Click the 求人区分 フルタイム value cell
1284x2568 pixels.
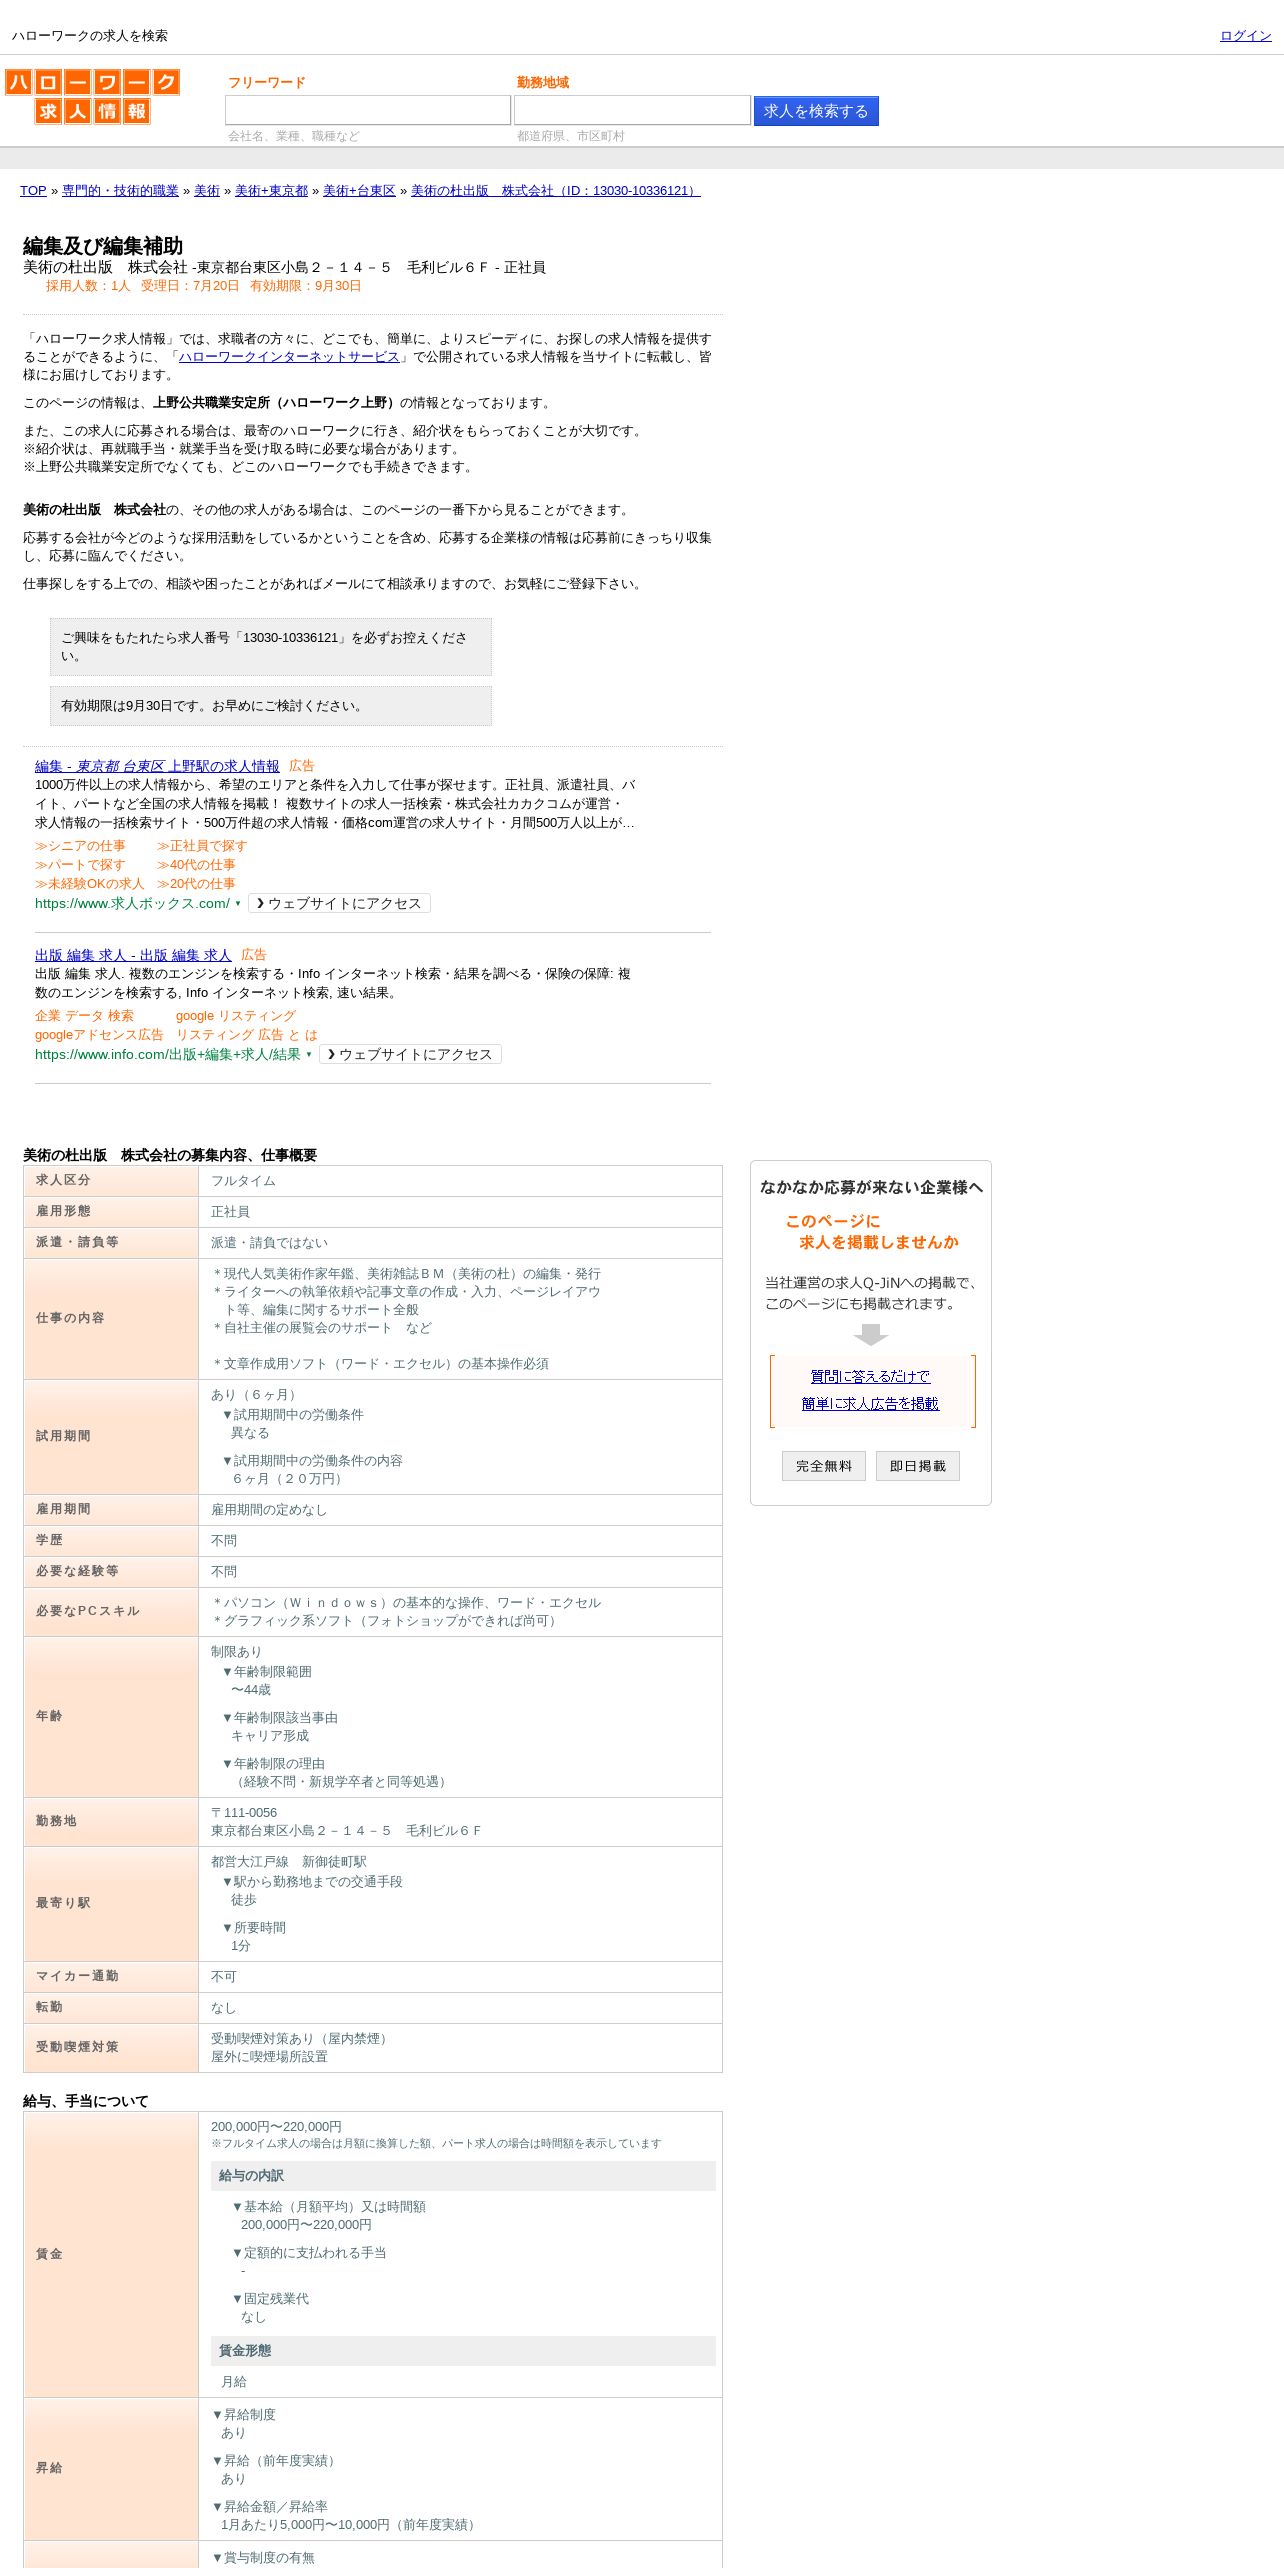tap(460, 1181)
